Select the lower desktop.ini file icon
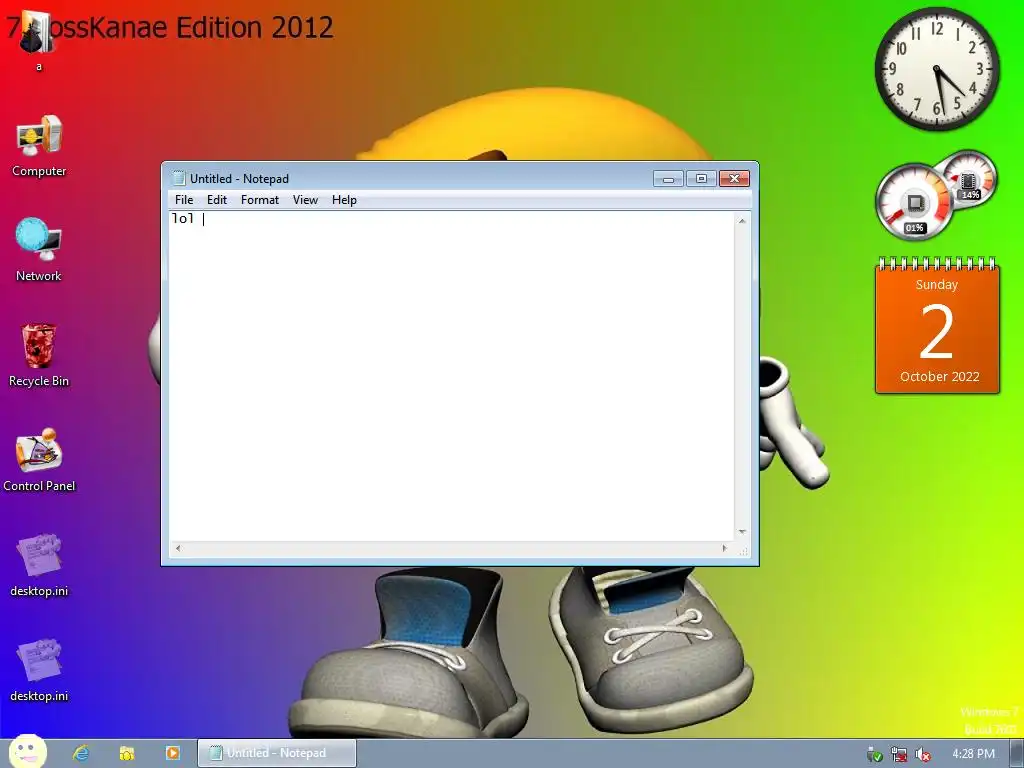Image resolution: width=1024 pixels, height=768 pixels. pos(39,670)
